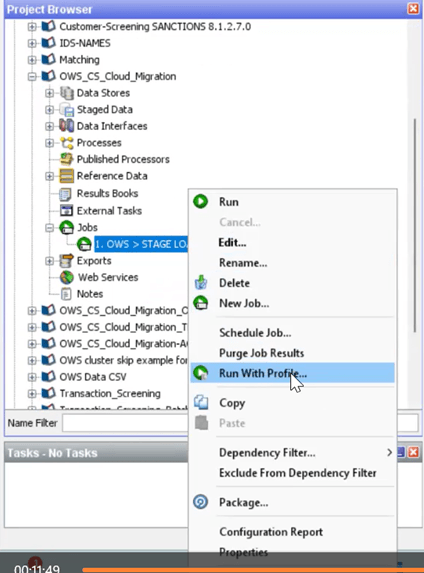Click the Copy icon in context menu

[201, 402]
